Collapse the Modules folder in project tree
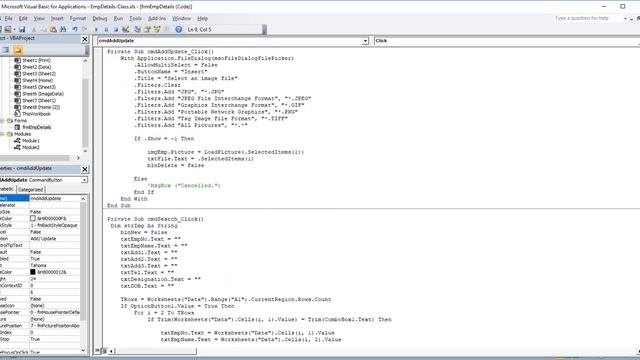The width and height of the screenshot is (640, 360). coord(2,134)
